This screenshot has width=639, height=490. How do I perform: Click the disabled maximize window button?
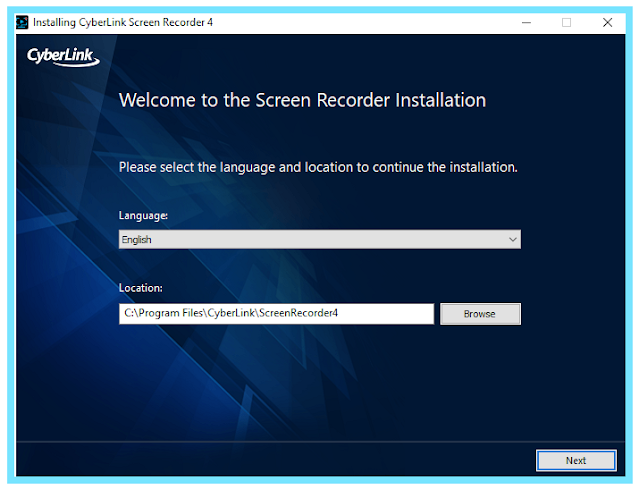coord(566,22)
